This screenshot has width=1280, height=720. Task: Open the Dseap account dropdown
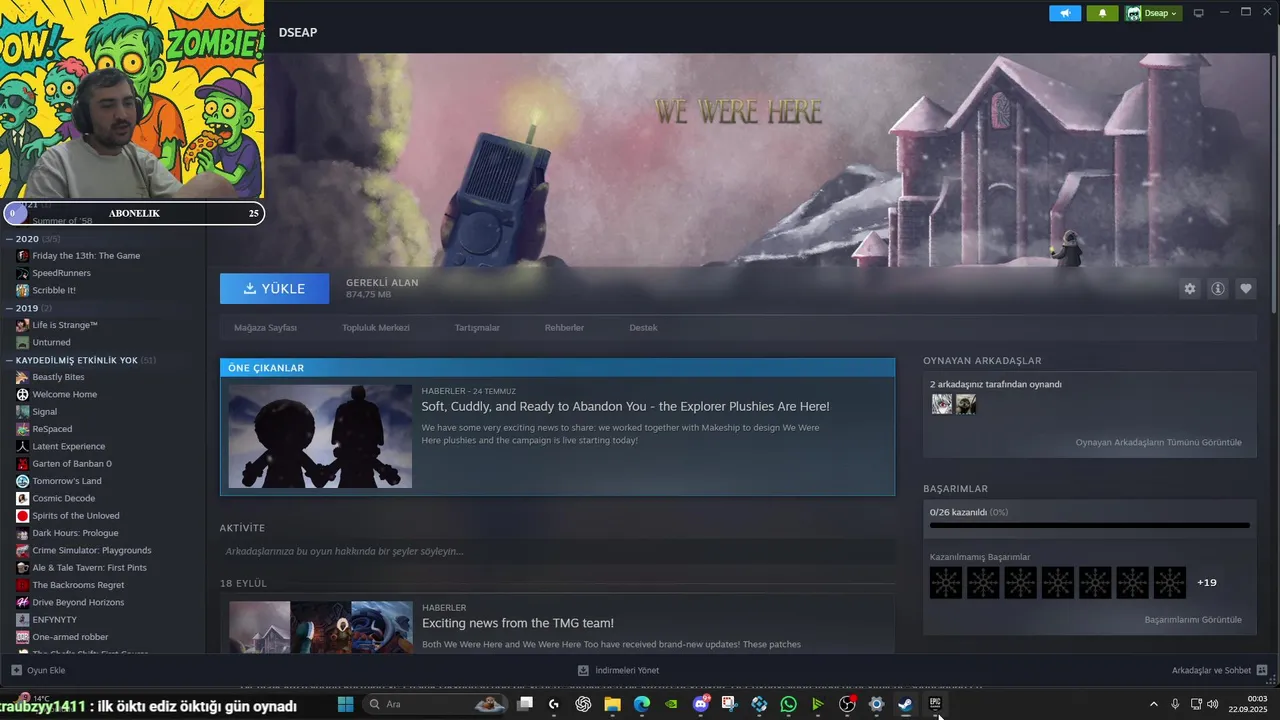(1153, 13)
